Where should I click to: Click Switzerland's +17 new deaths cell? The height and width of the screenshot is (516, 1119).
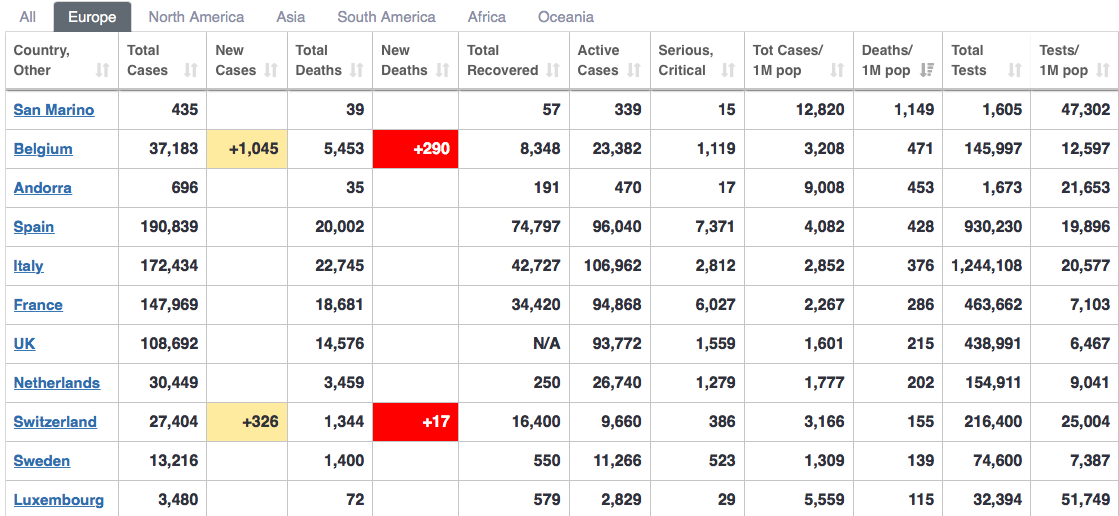[415, 422]
